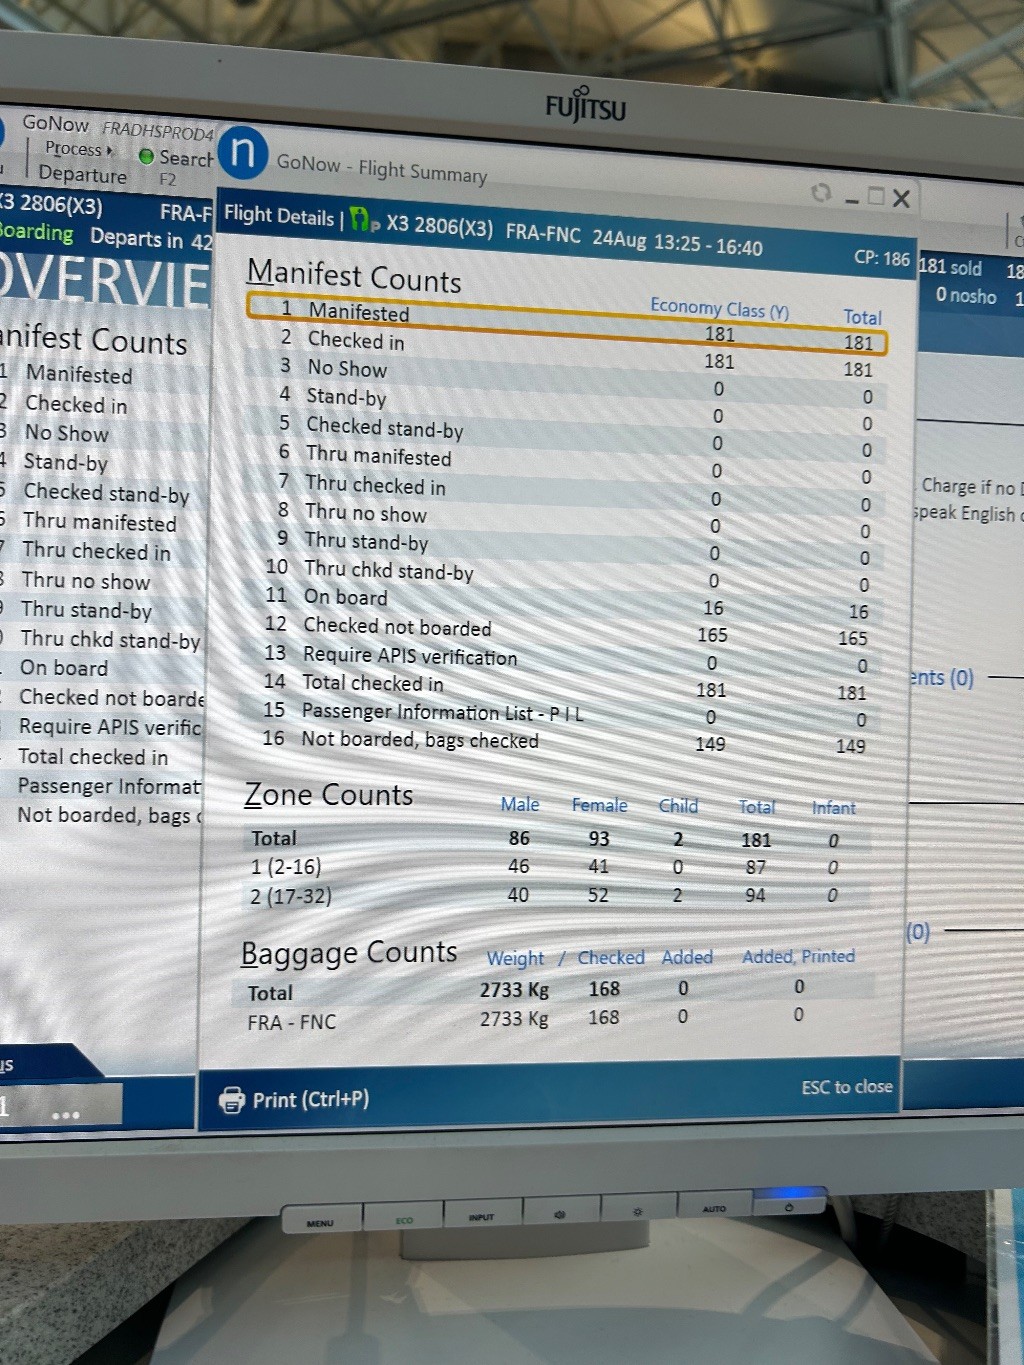Close the Flight Summary window with X
The width and height of the screenshot is (1024, 1365).
(901, 198)
